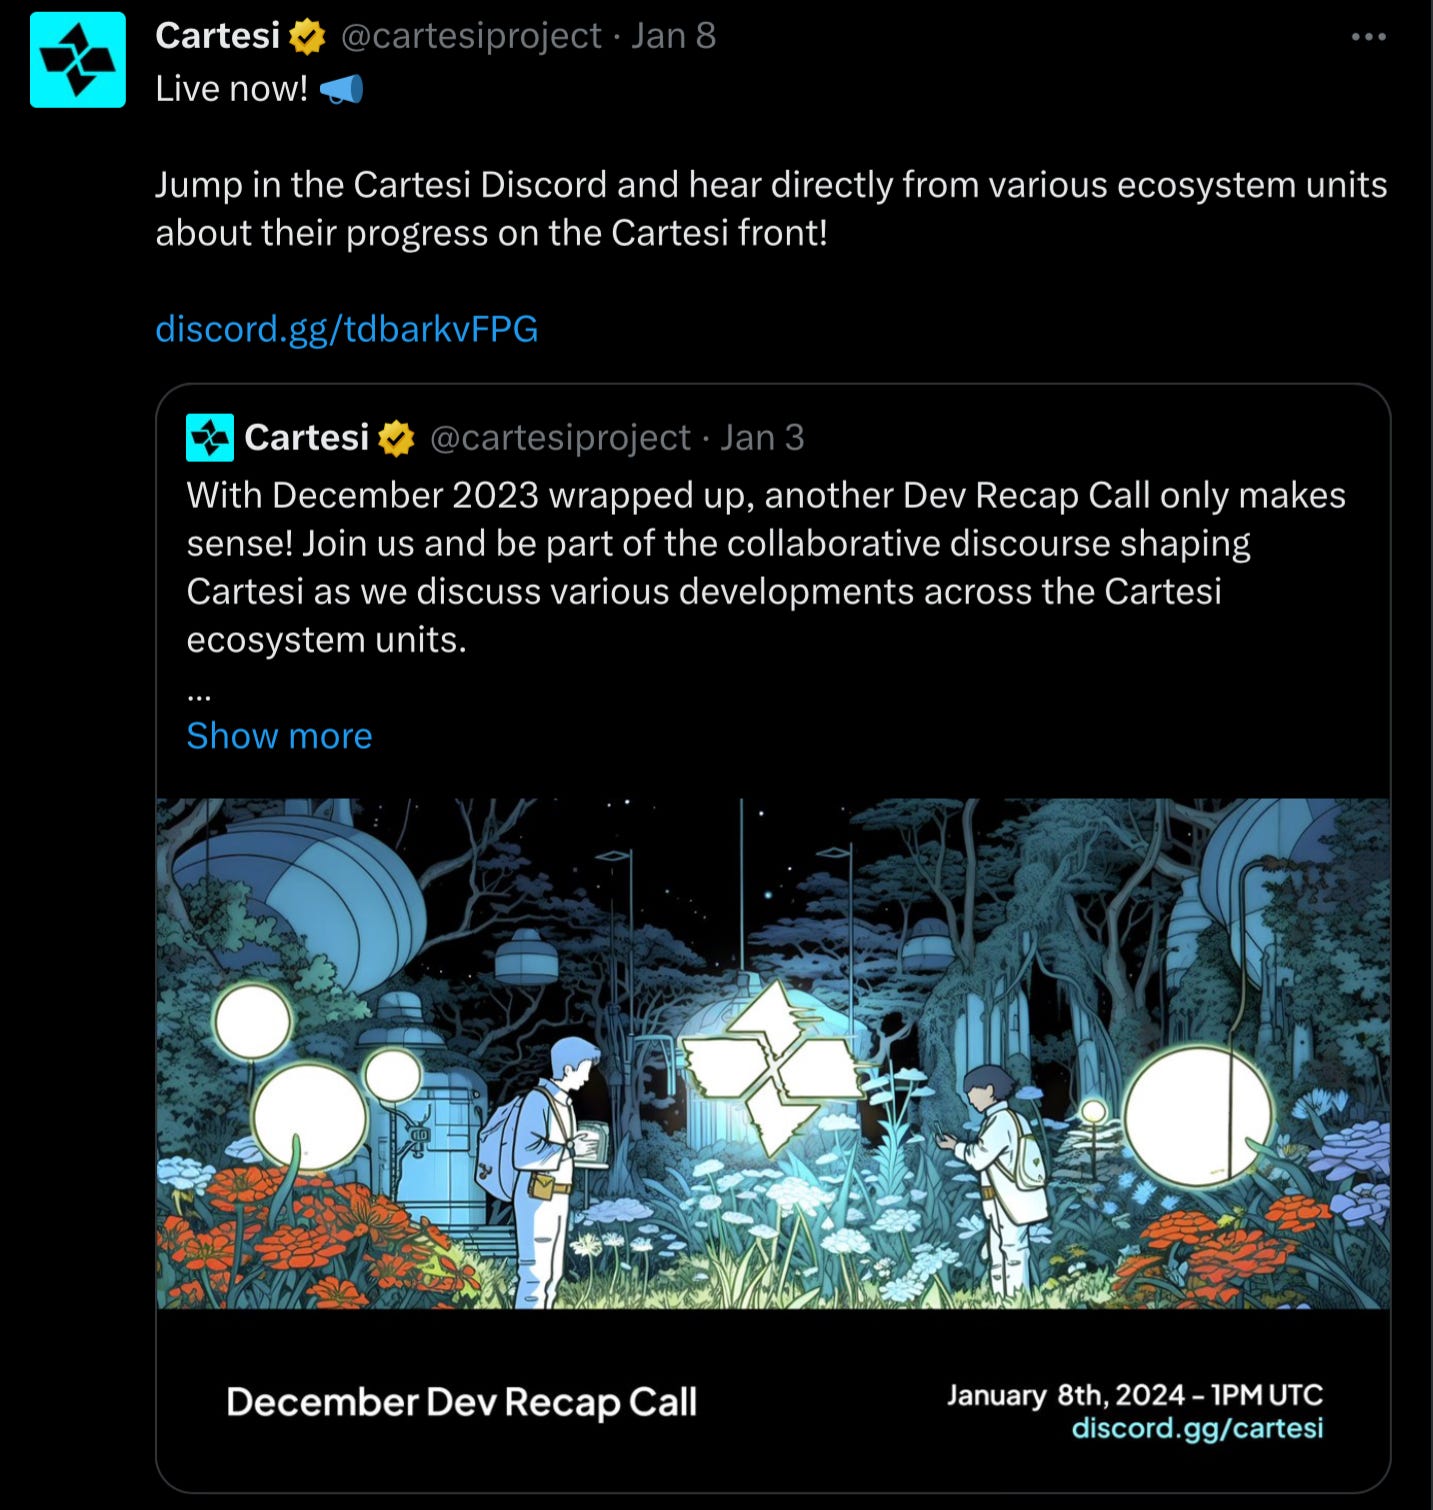Open Cartesi profile avatar at top left
The image size is (1433, 1510).
(78, 60)
